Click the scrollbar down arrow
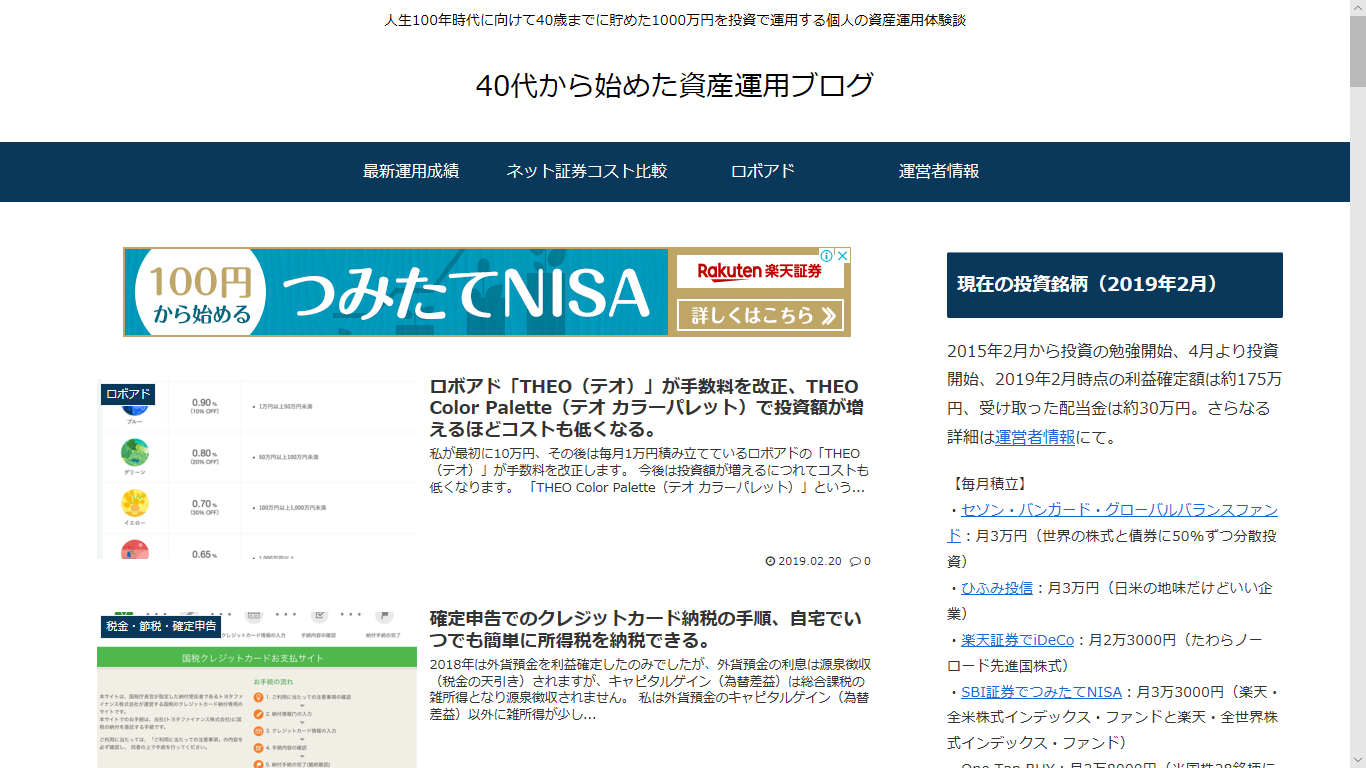The height and width of the screenshot is (768, 1366). click(x=1357, y=759)
